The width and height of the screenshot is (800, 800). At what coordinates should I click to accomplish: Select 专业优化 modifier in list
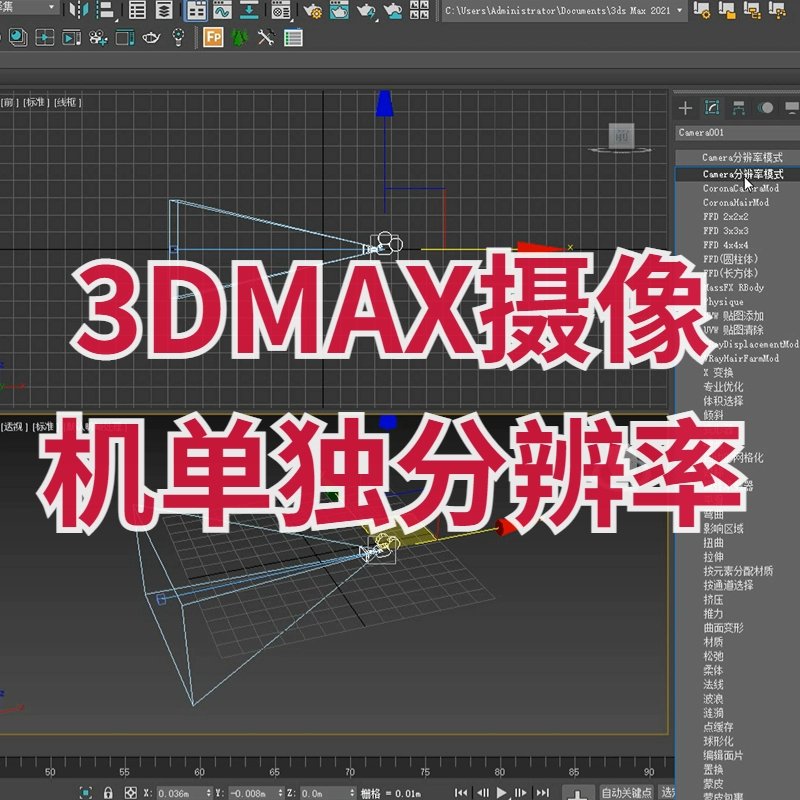click(723, 387)
